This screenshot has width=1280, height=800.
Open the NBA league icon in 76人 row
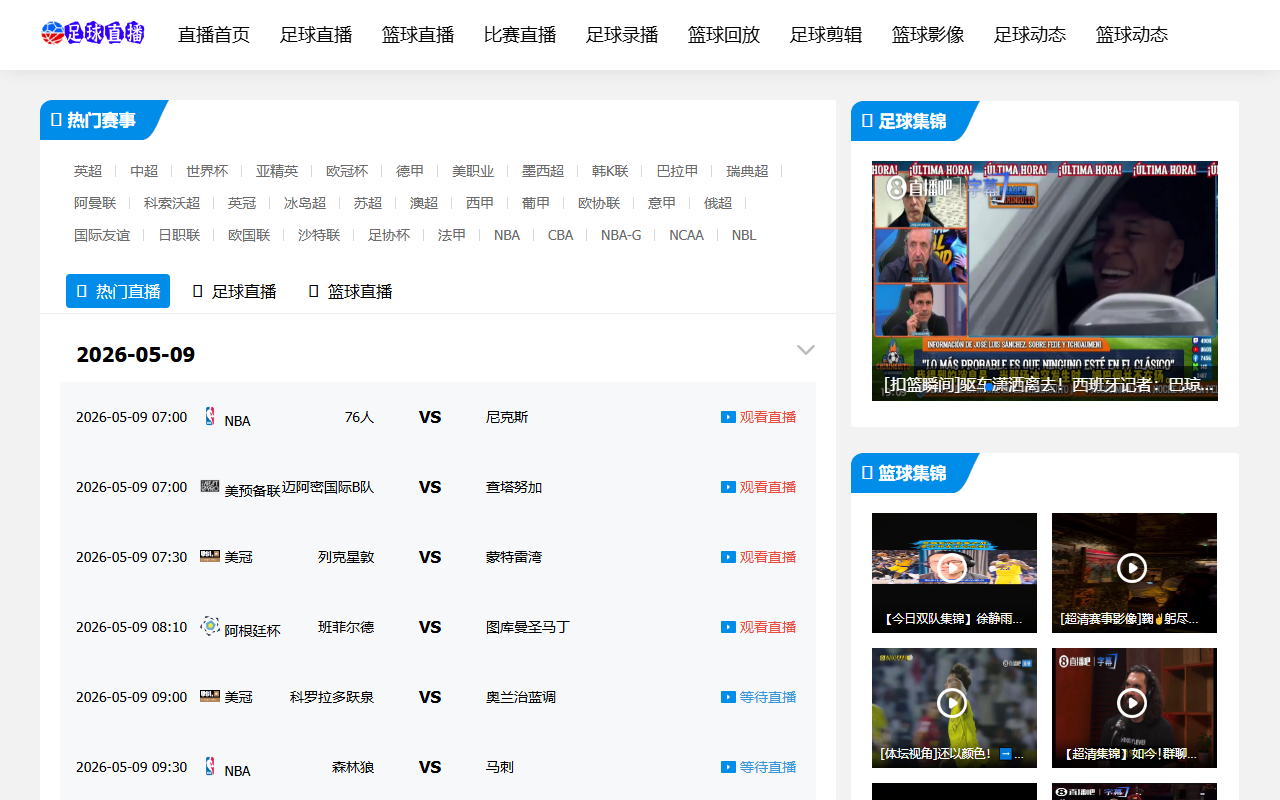[210, 416]
